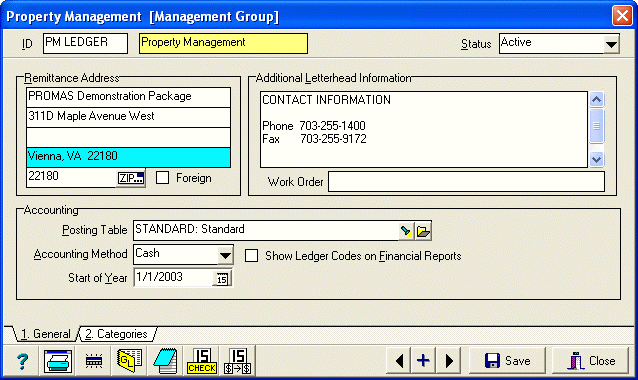Click the ZIP lookup button
The width and height of the screenshot is (638, 380).
[131, 178]
